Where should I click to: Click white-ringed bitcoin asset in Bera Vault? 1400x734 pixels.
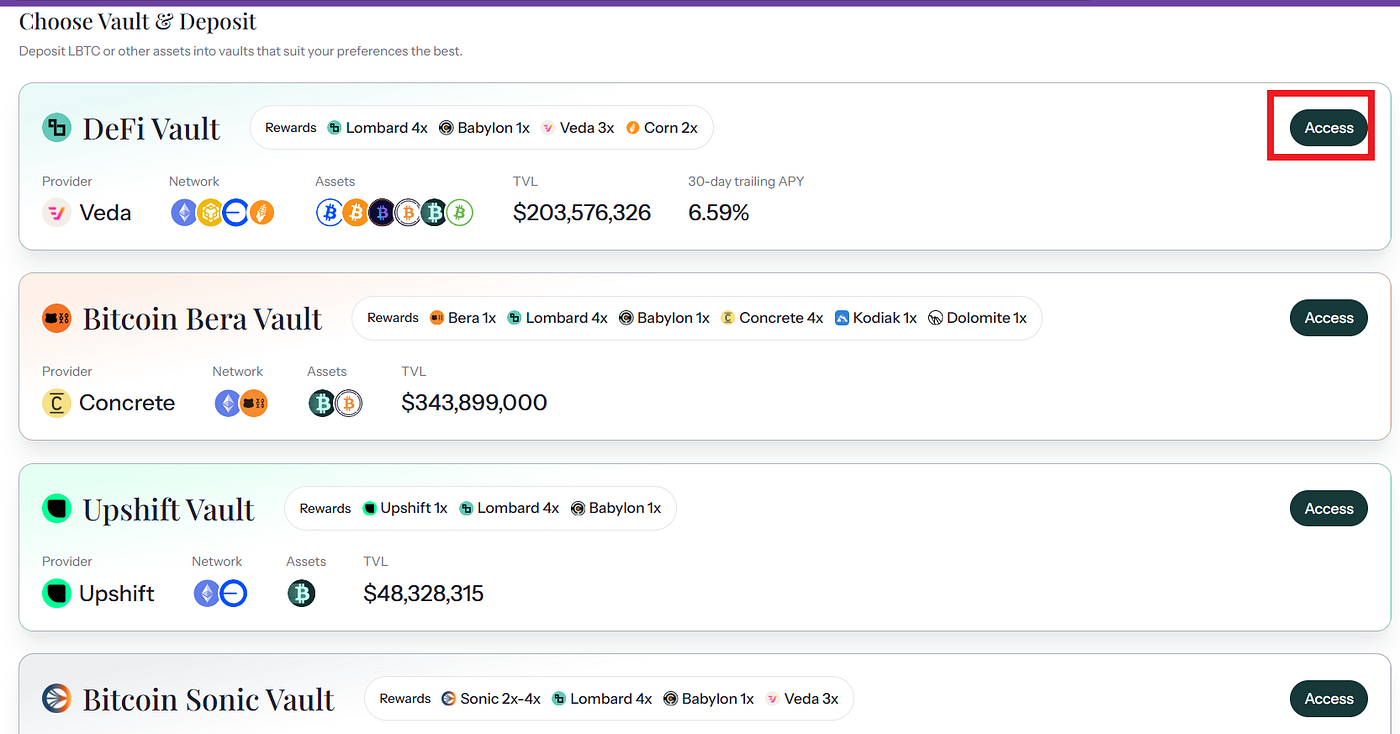coord(348,403)
